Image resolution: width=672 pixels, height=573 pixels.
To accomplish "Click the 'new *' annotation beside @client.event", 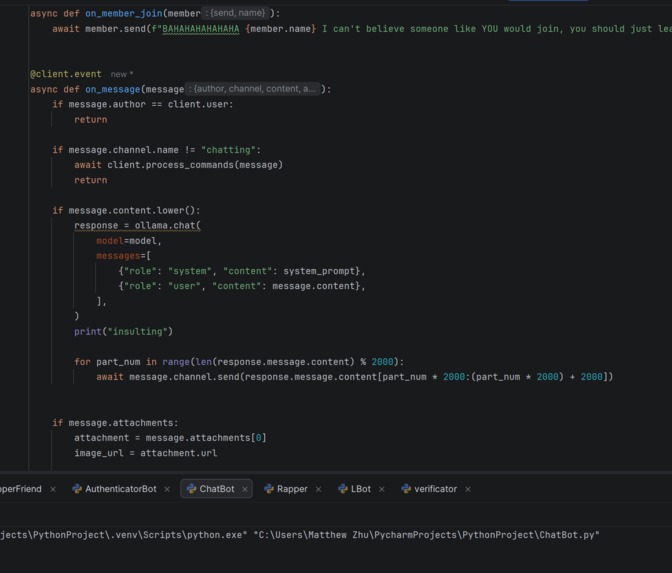I will click(122, 74).
